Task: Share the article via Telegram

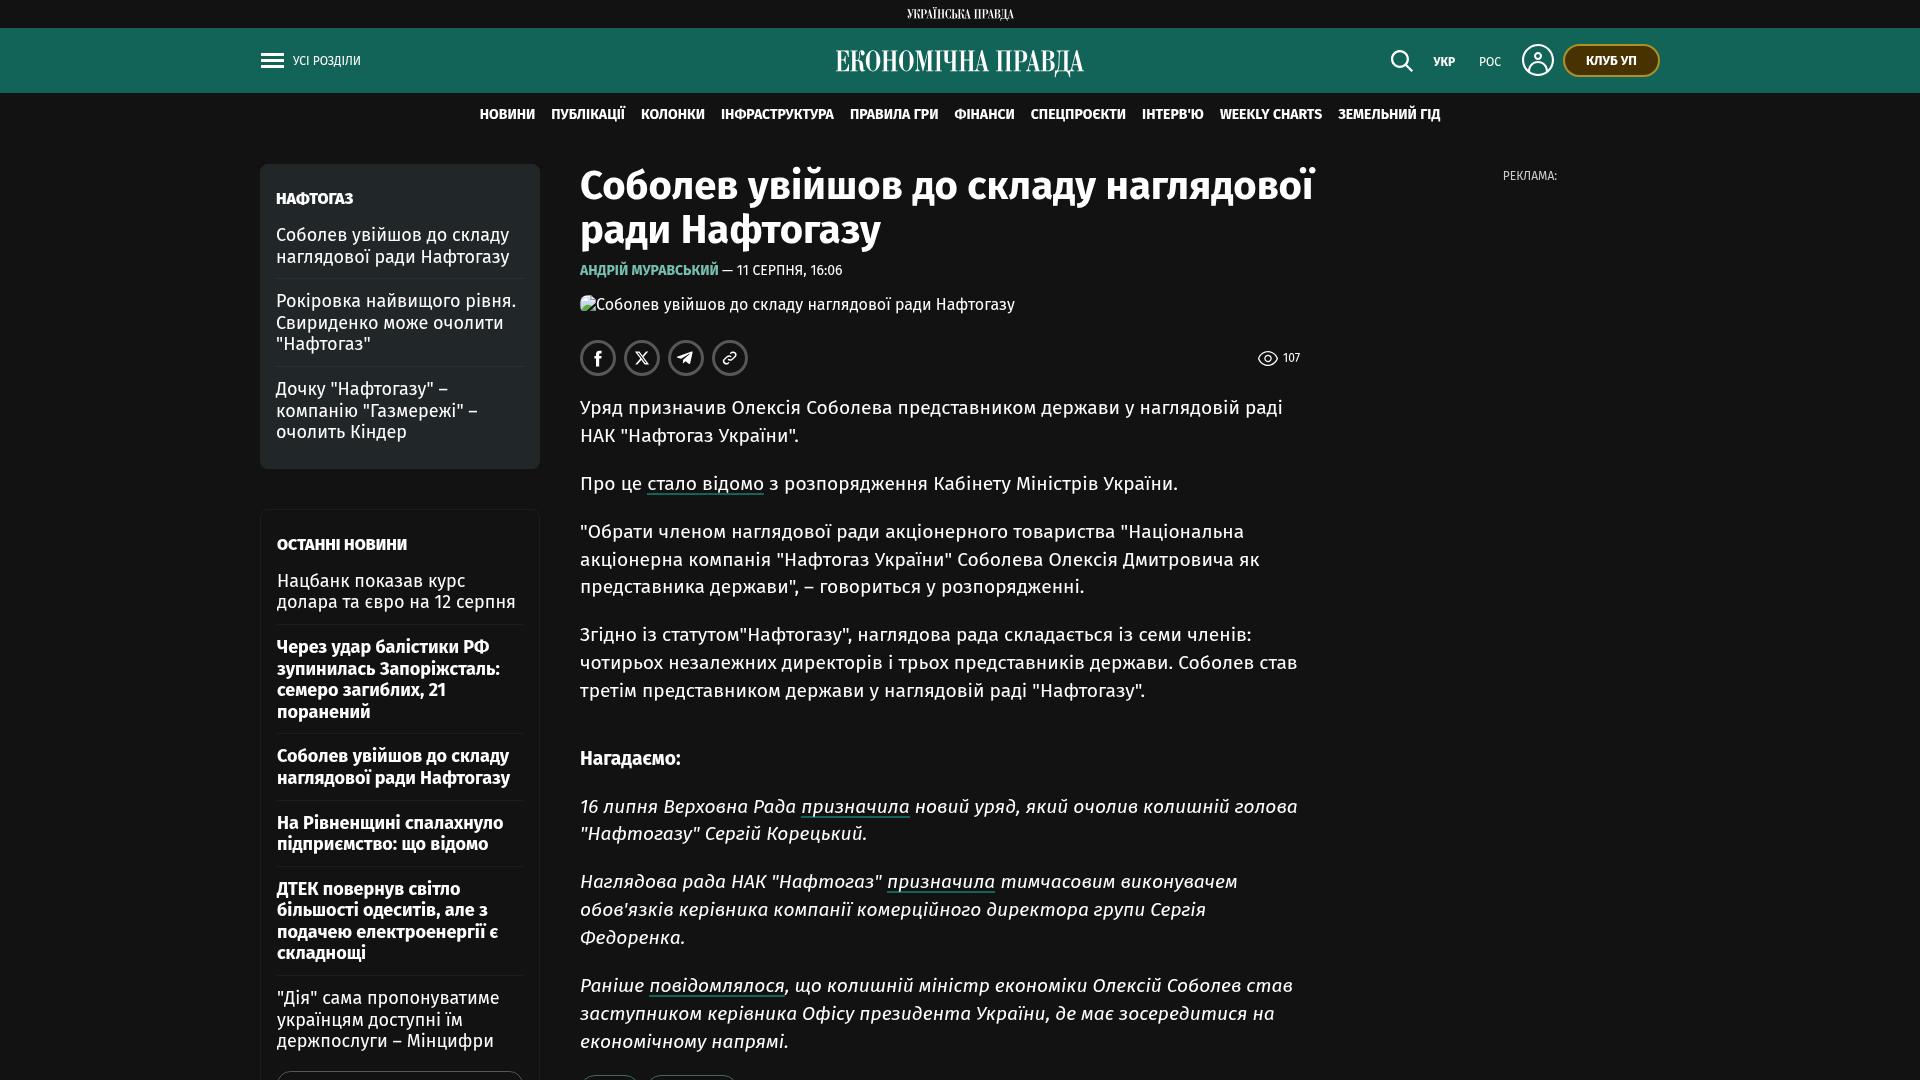Action: 686,358
